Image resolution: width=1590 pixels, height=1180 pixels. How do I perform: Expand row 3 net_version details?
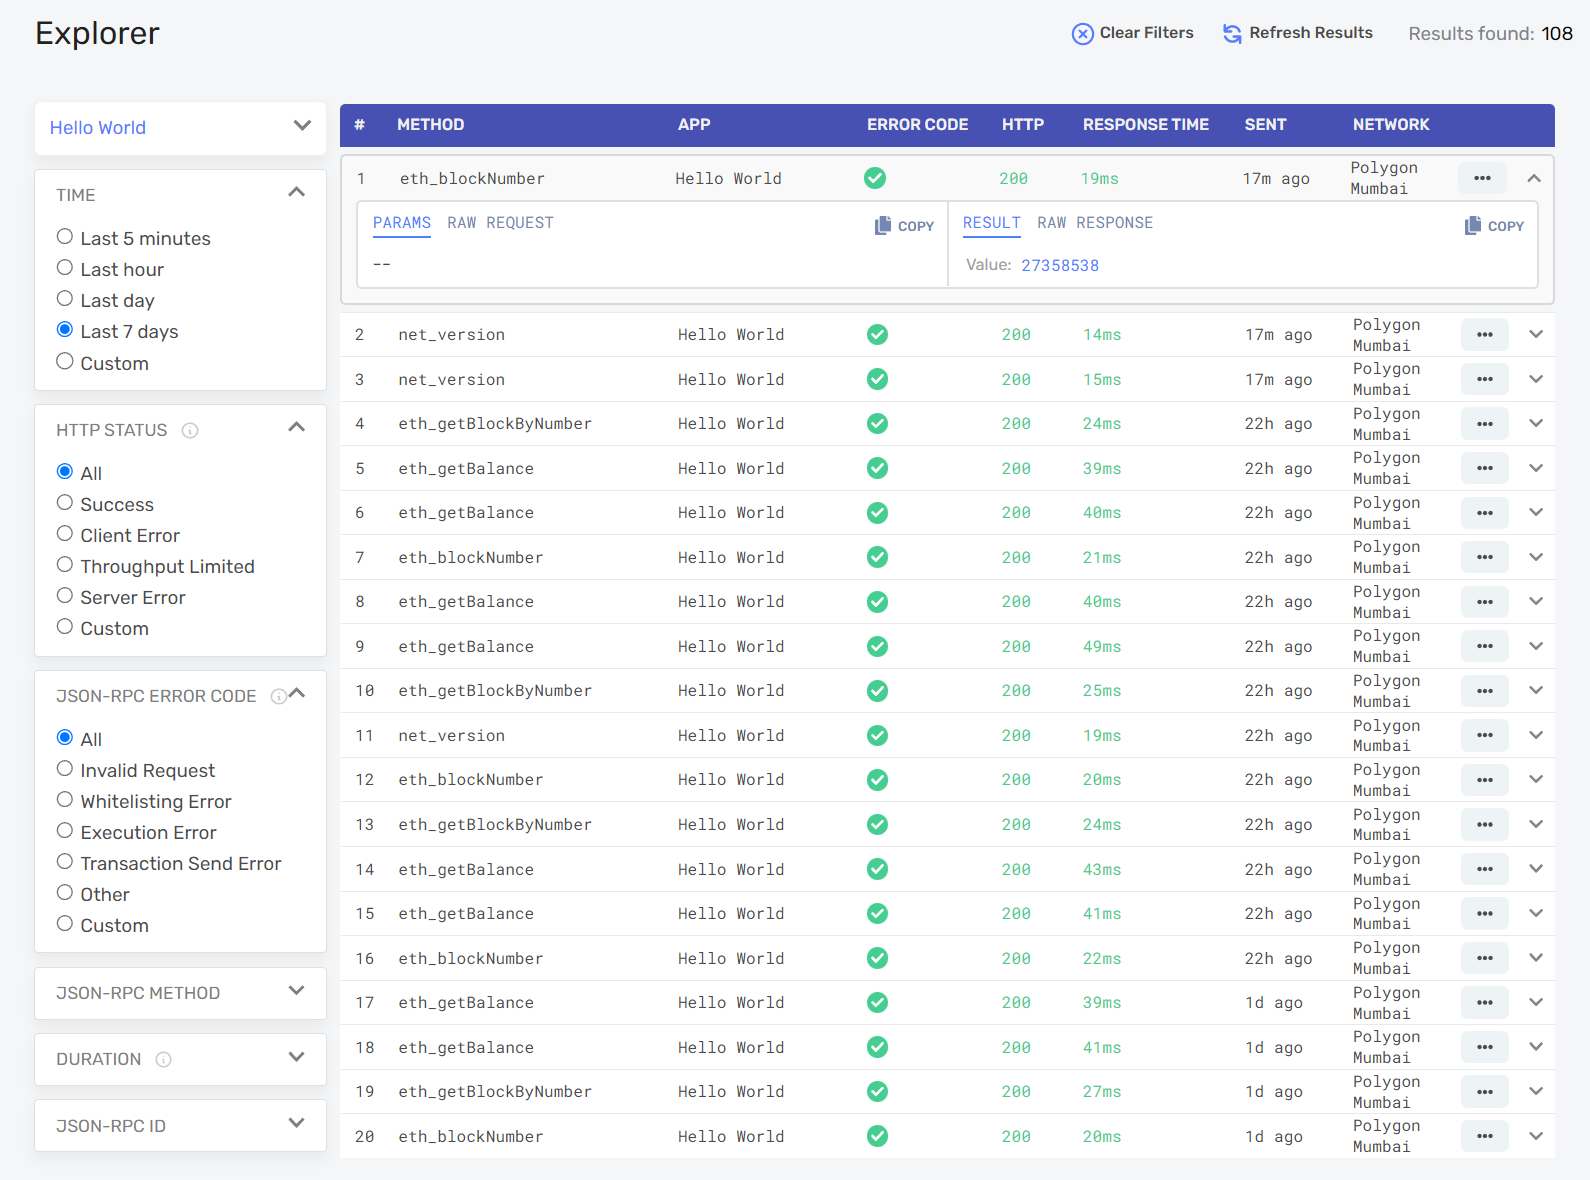click(1536, 379)
